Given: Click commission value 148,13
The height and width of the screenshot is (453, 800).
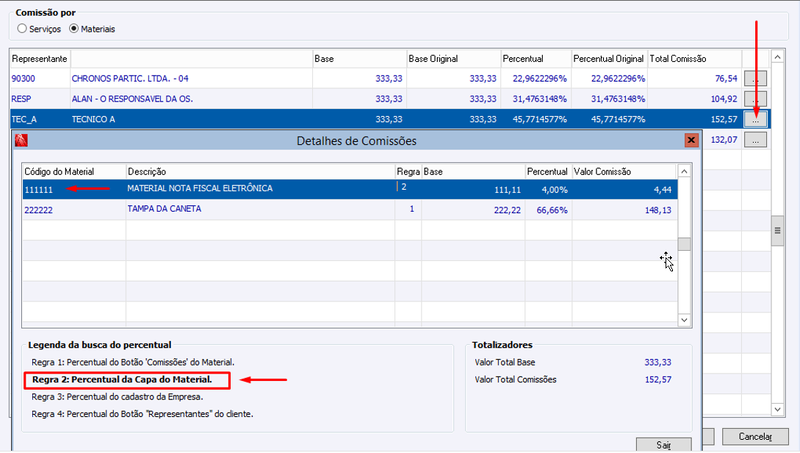Looking at the screenshot, I should (658, 210).
